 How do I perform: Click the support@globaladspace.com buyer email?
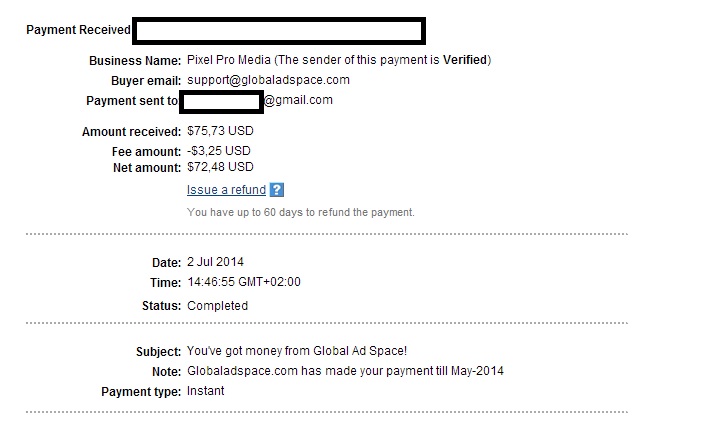[268, 80]
